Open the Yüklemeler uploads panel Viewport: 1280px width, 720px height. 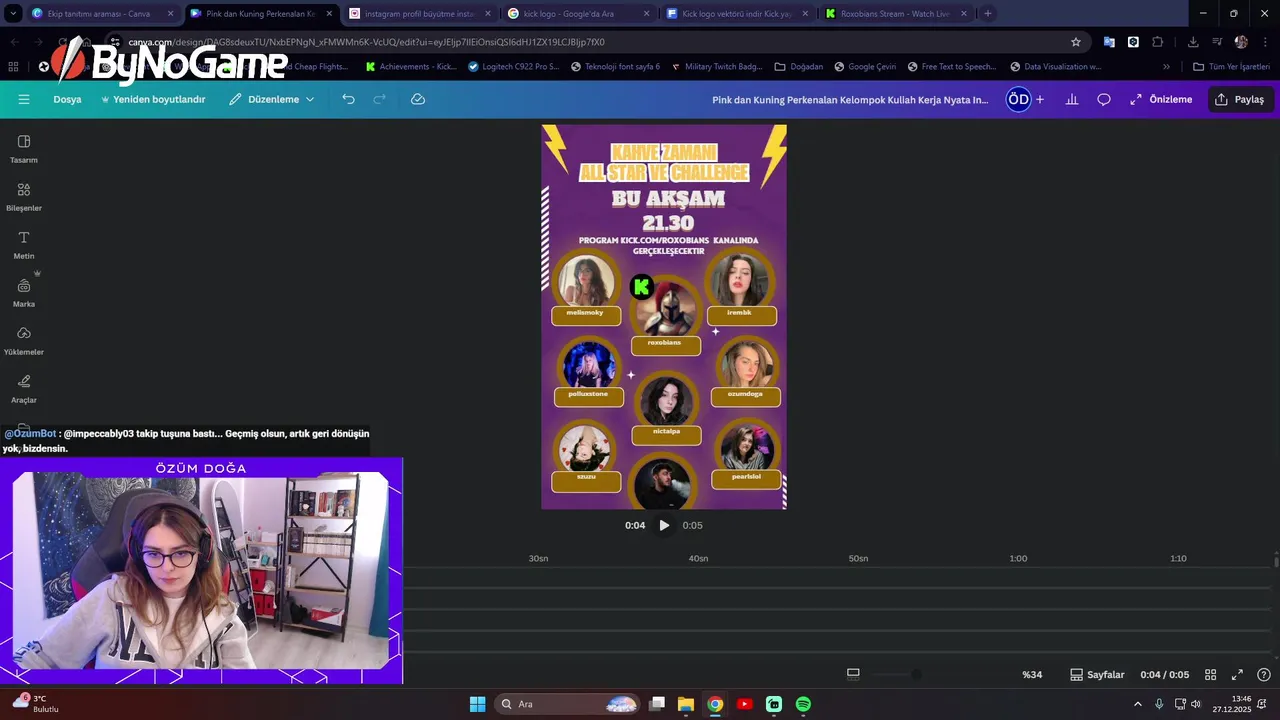(24, 340)
